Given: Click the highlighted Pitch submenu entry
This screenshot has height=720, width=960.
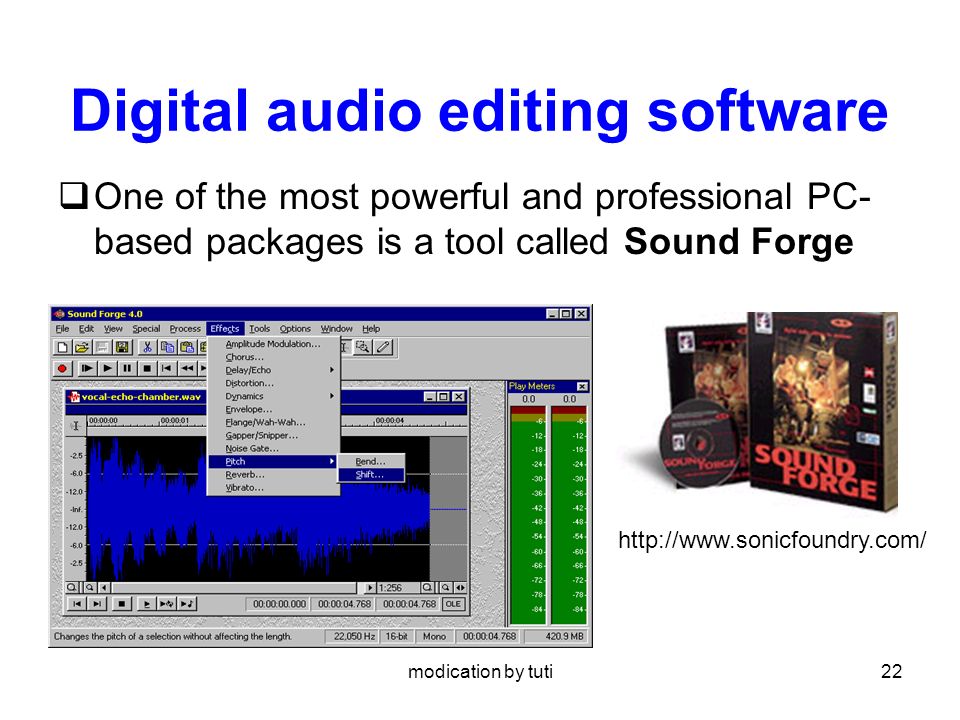Looking at the screenshot, I should point(274,462).
